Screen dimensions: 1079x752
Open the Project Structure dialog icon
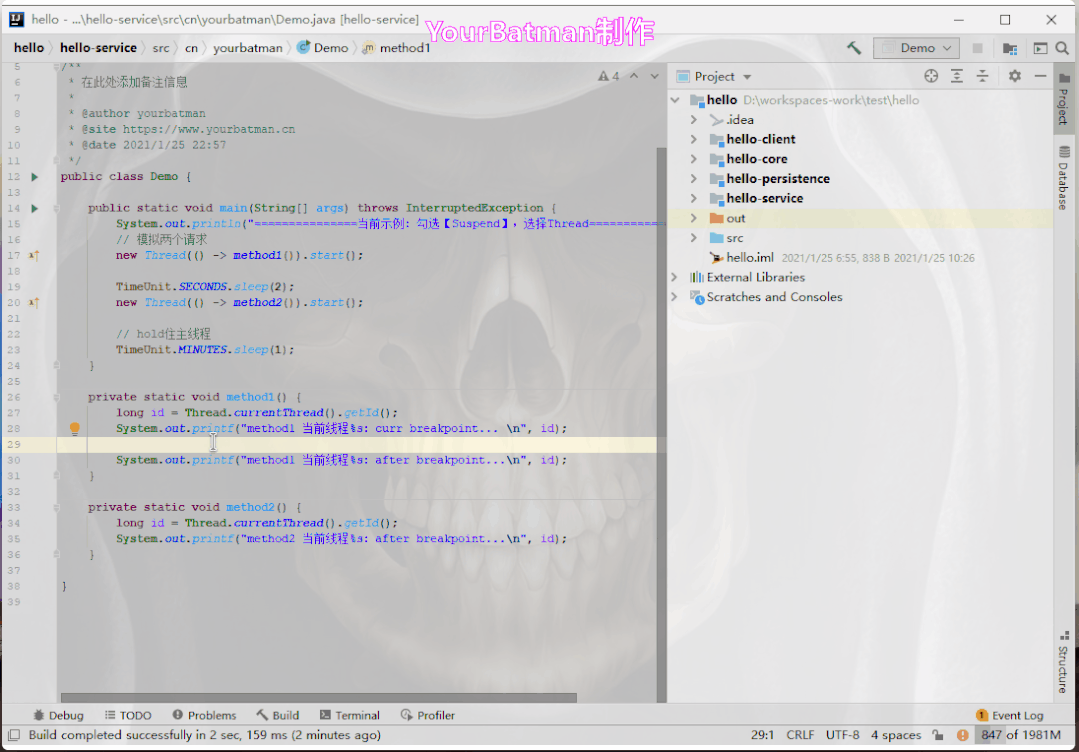[x=1010, y=48]
